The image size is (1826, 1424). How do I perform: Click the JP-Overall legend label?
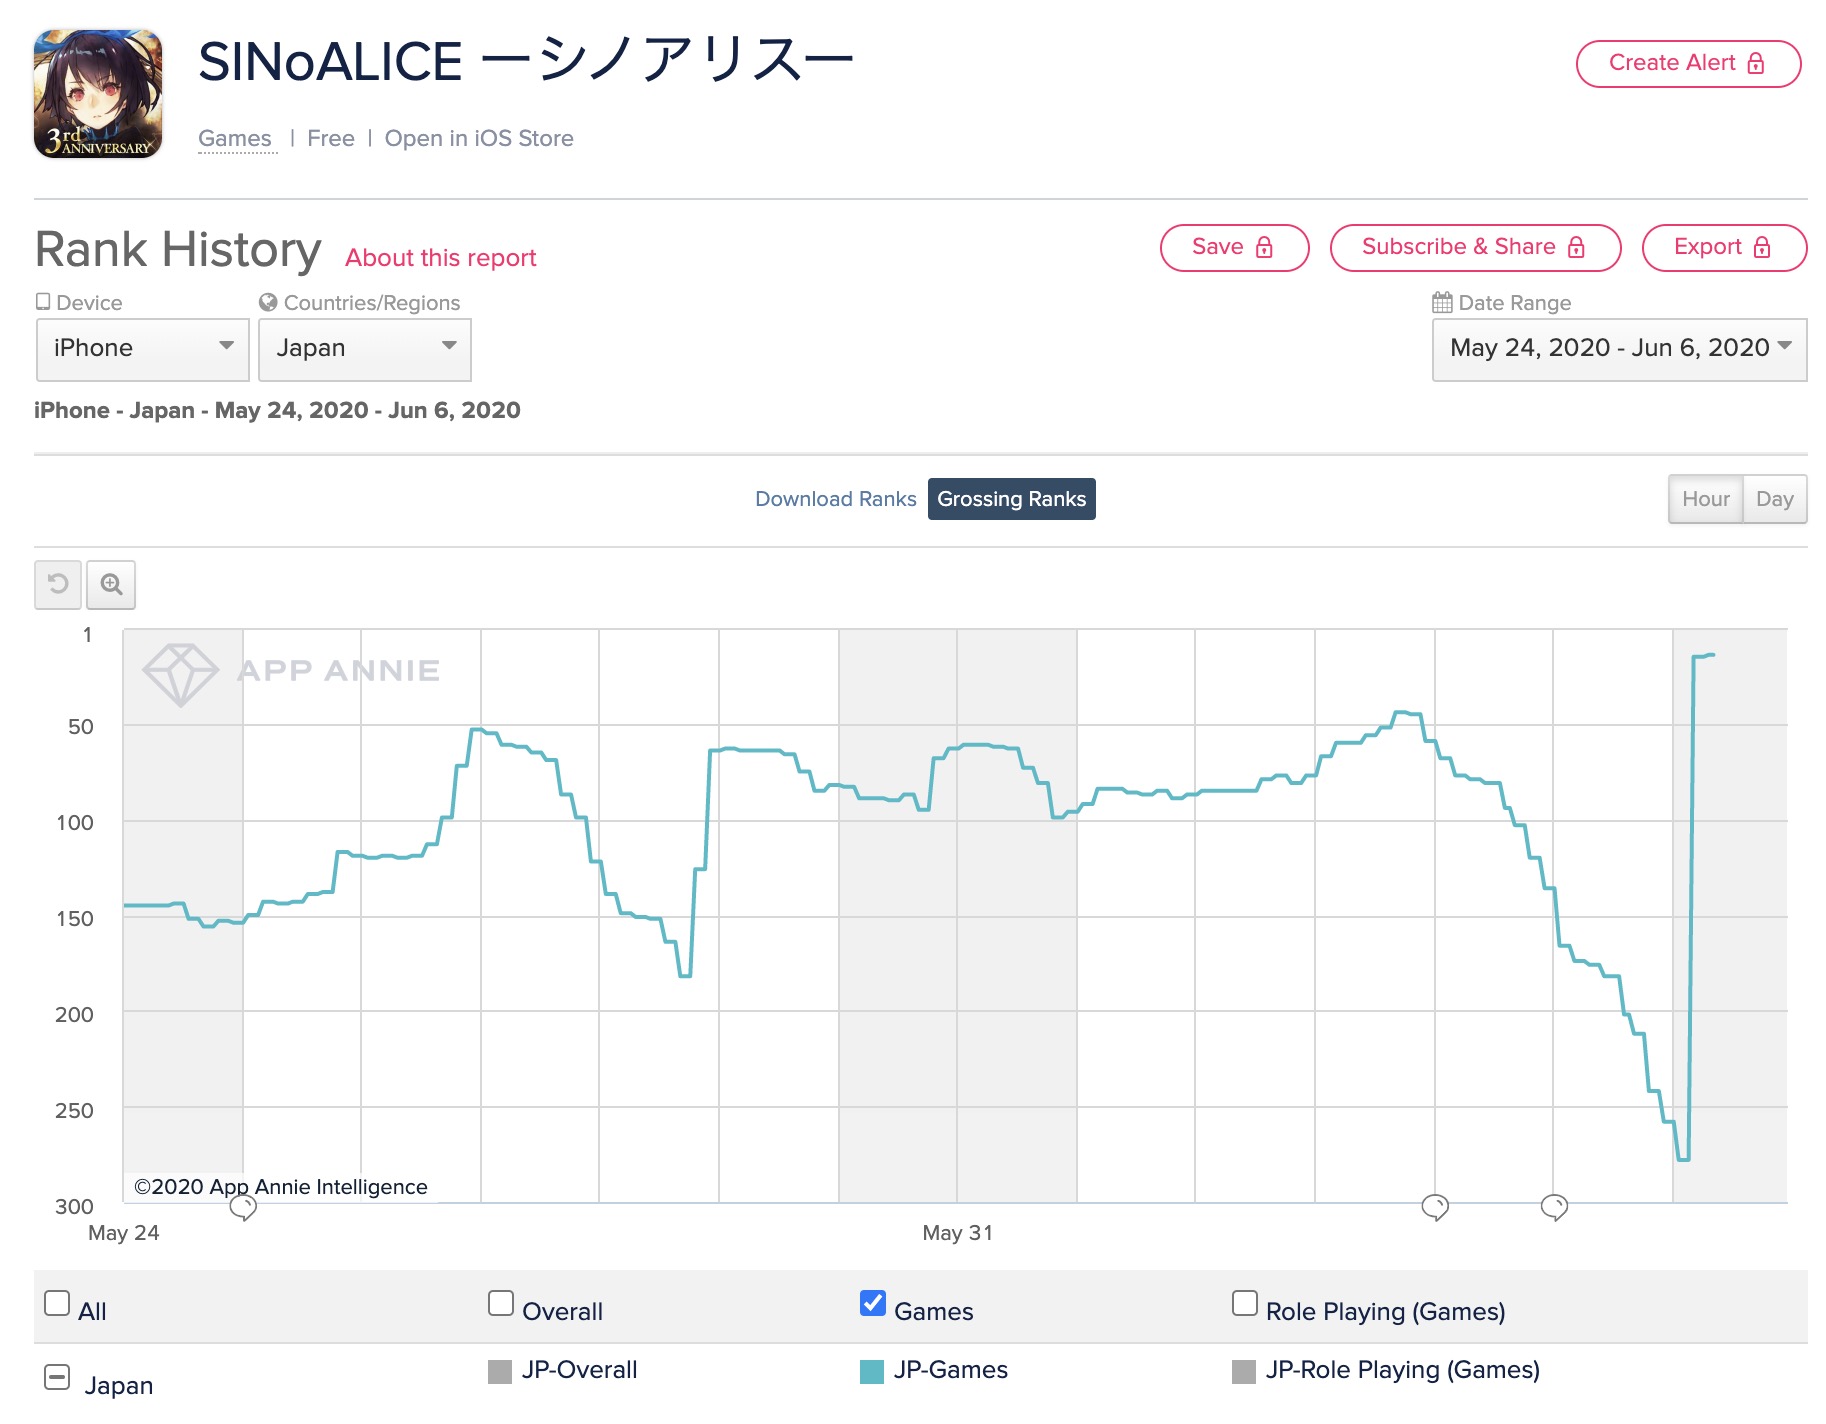tap(579, 1370)
